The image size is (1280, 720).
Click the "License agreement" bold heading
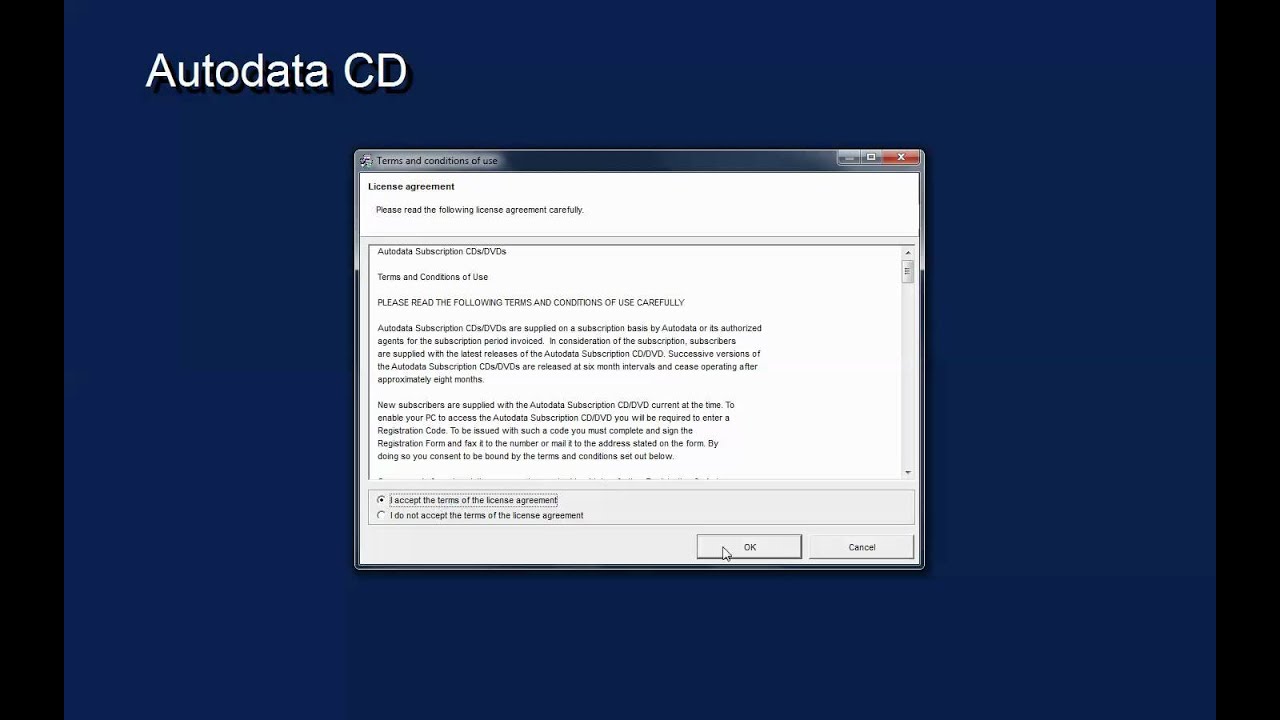[x=411, y=186]
